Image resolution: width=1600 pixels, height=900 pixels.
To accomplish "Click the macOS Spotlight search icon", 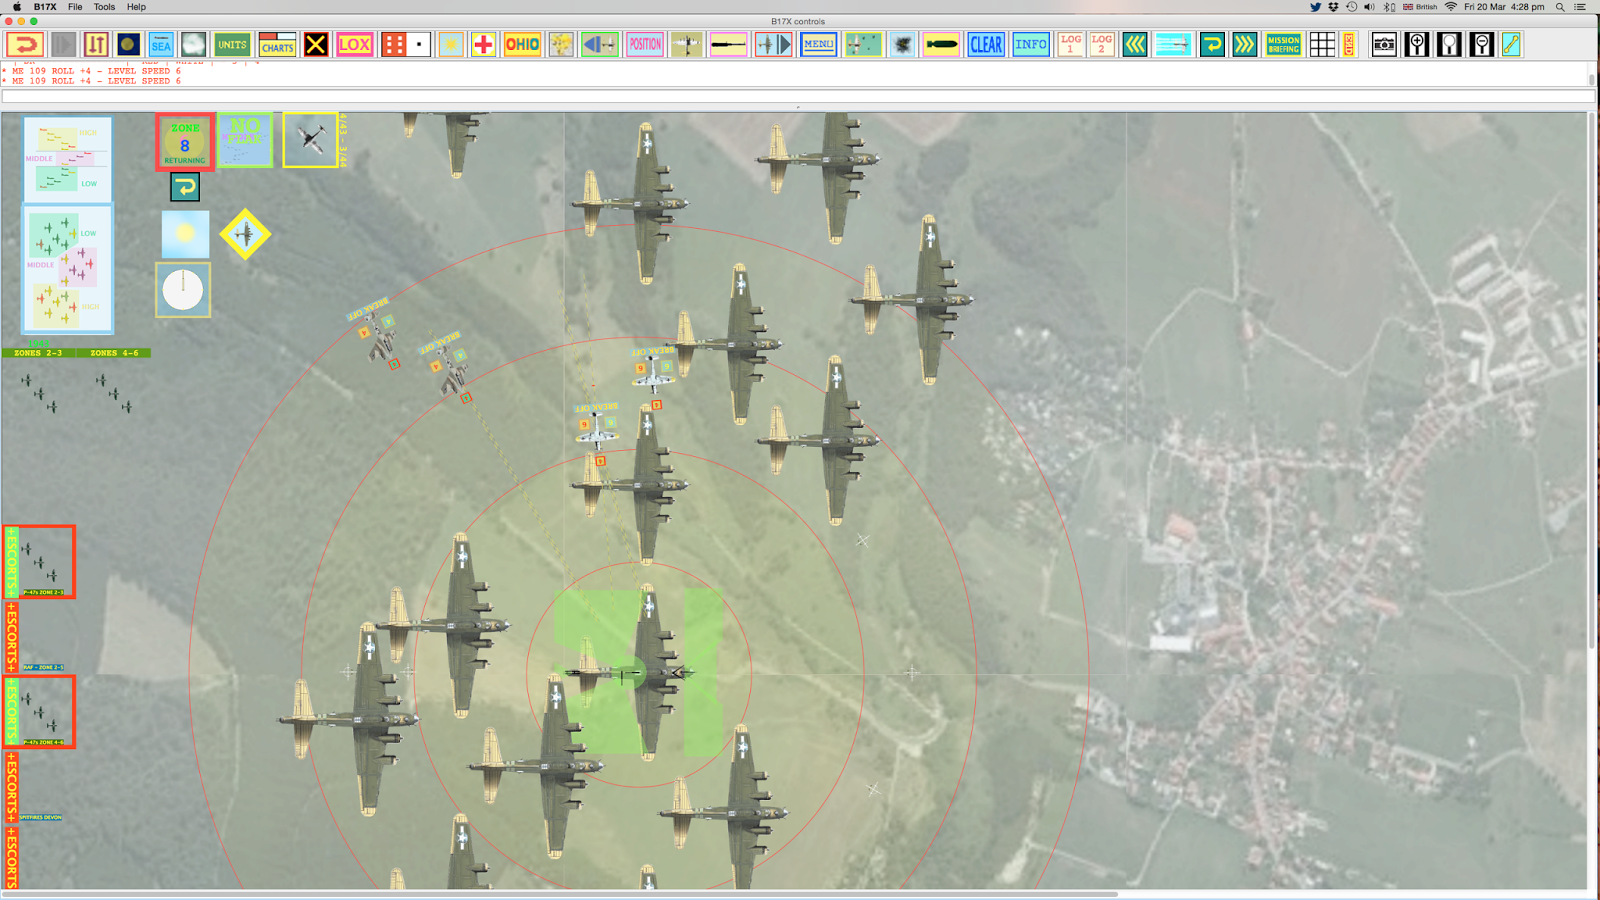I will coord(1560,7).
